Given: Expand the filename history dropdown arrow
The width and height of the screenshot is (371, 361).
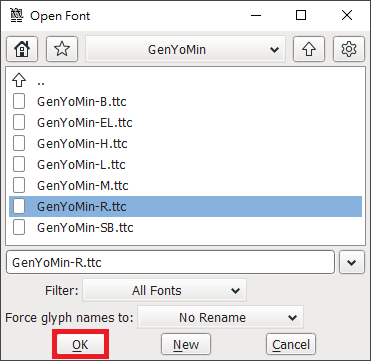Looking at the screenshot, I should tap(352, 262).
